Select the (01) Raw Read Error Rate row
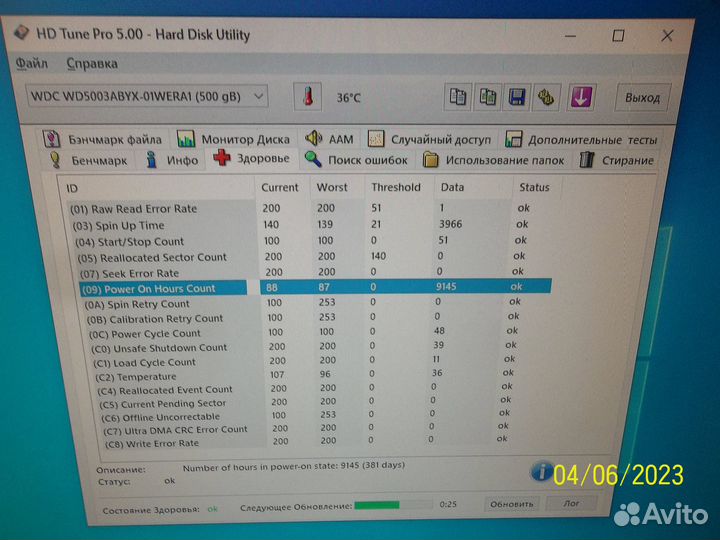Image resolution: width=720 pixels, height=540 pixels. click(x=301, y=208)
